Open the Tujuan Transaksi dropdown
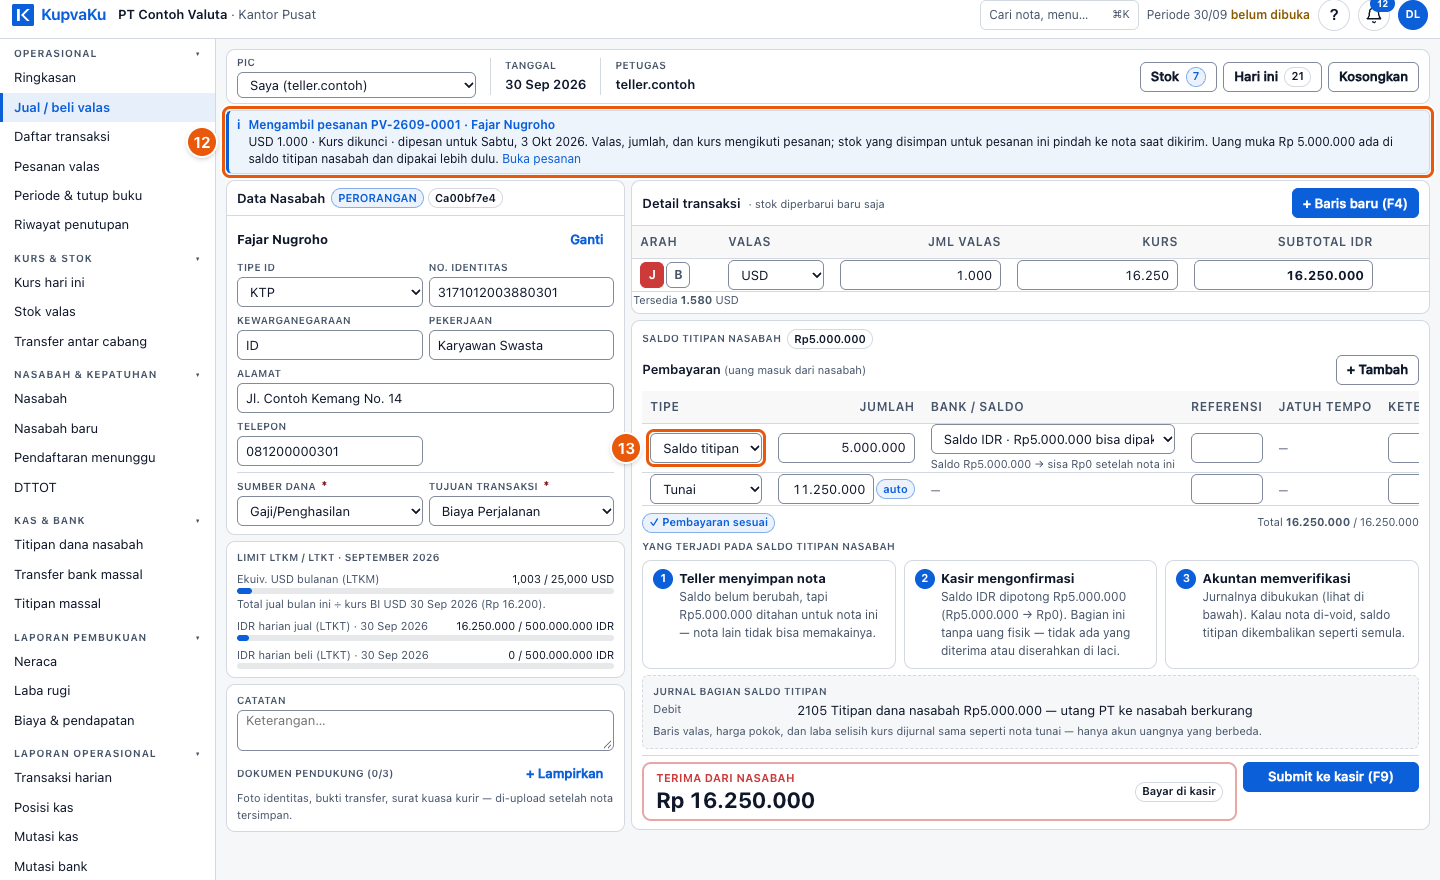The height and width of the screenshot is (880, 1440). (x=521, y=511)
